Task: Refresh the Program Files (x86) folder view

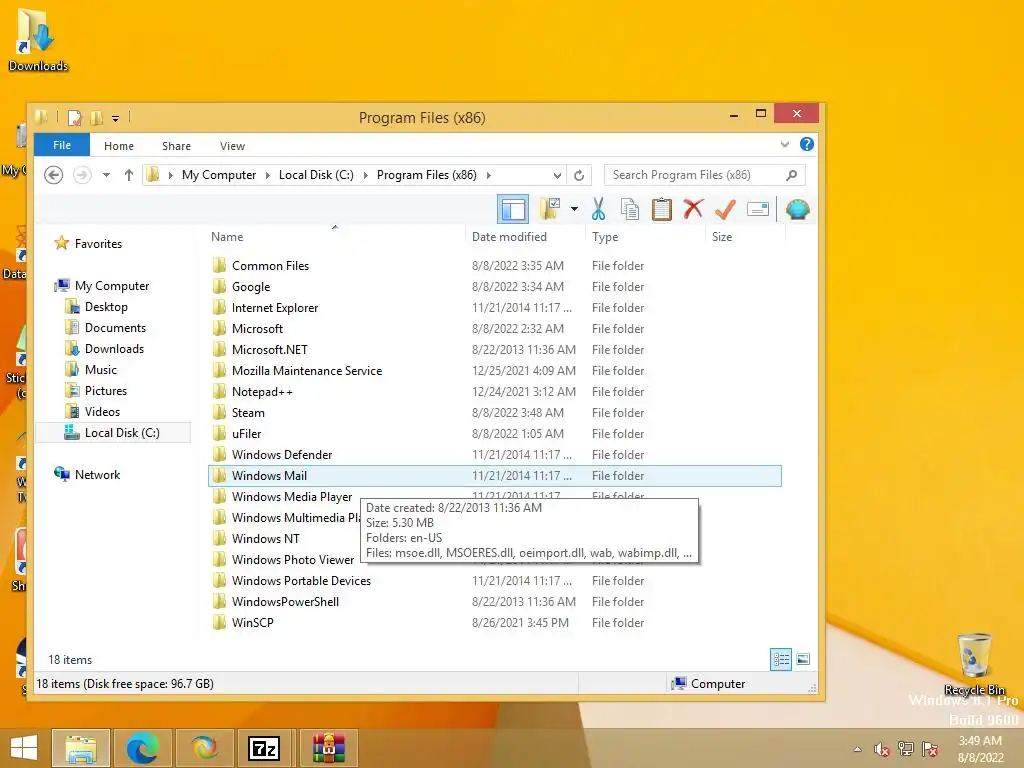Action: pos(579,175)
